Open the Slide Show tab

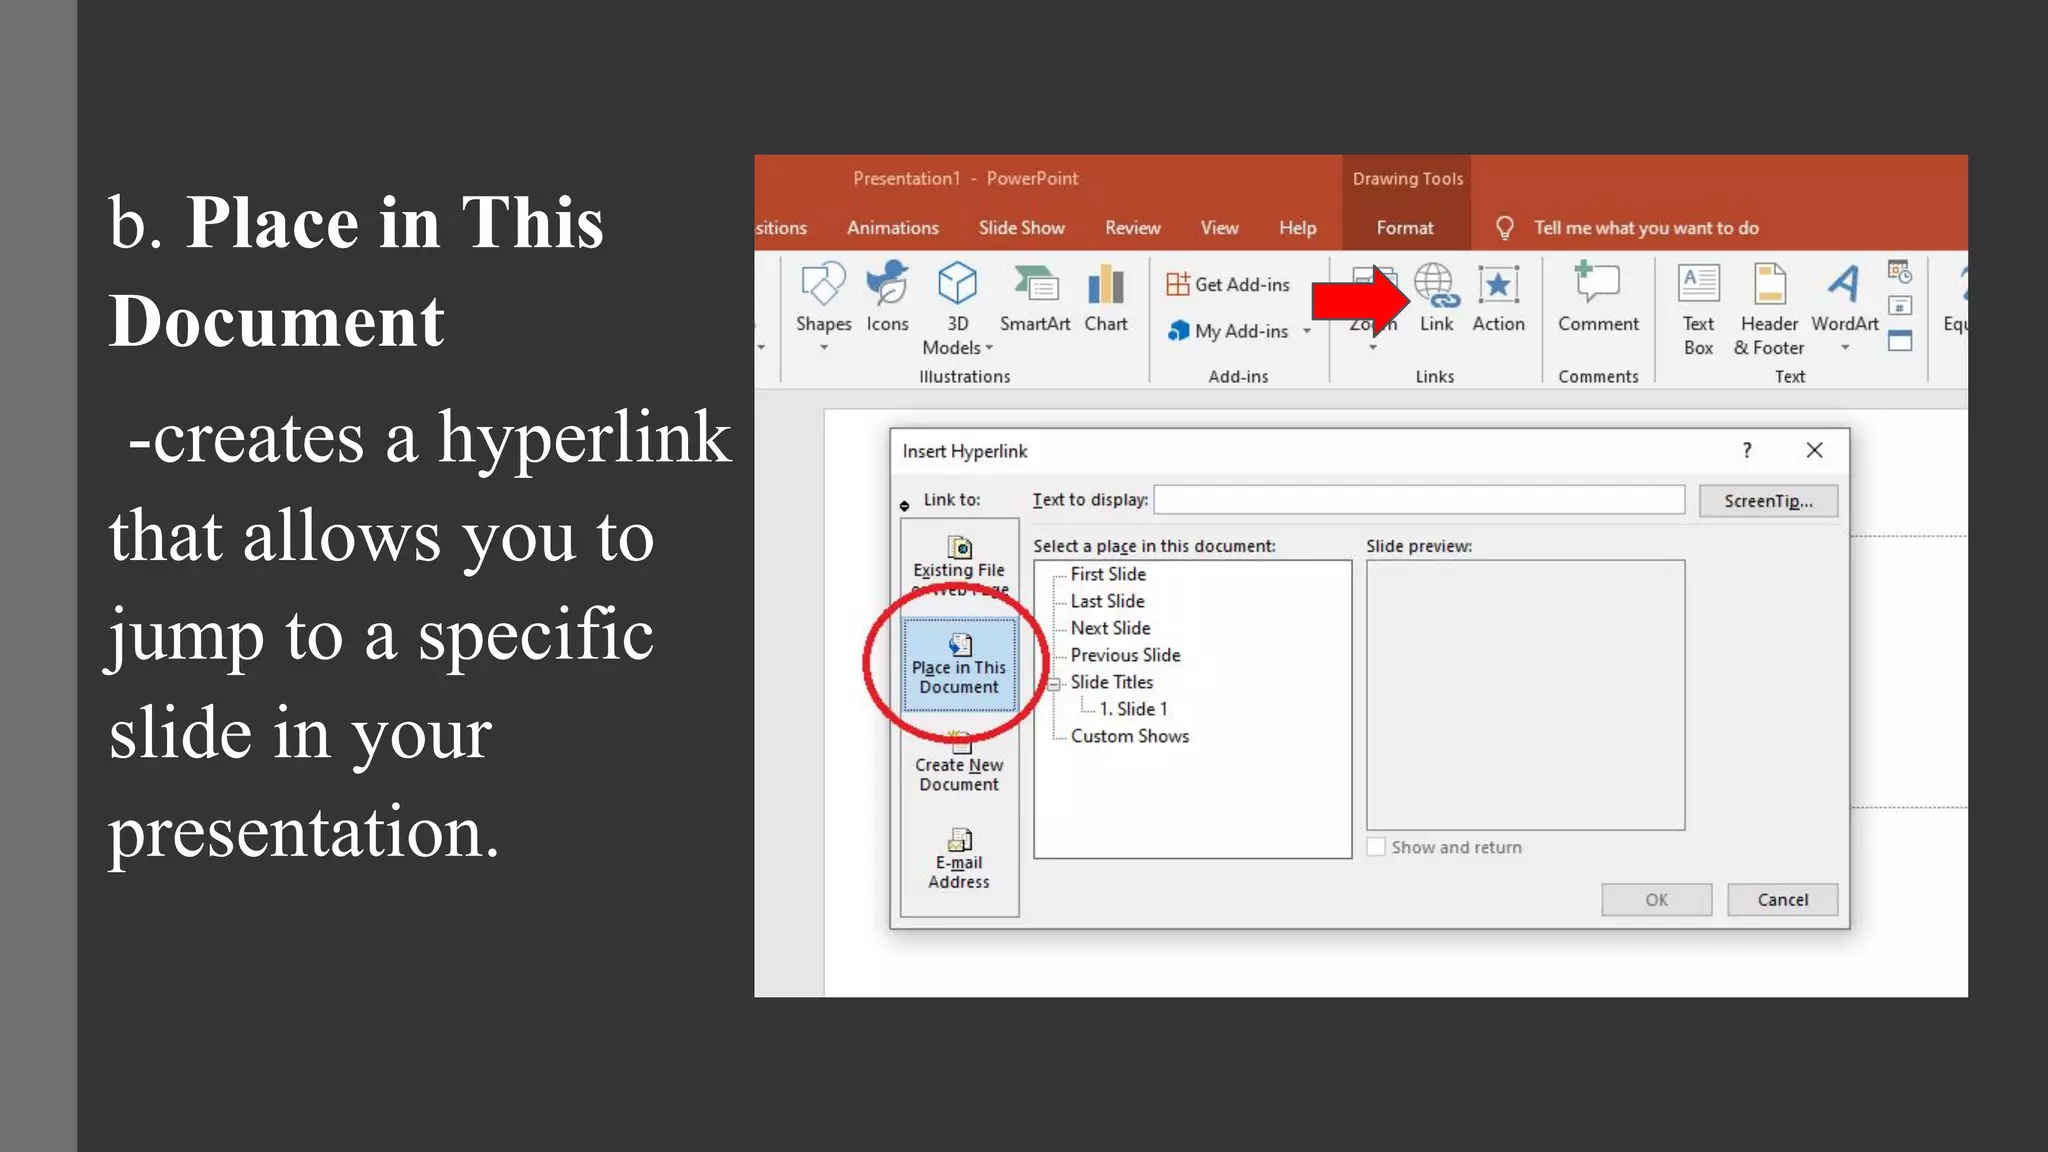(1021, 228)
